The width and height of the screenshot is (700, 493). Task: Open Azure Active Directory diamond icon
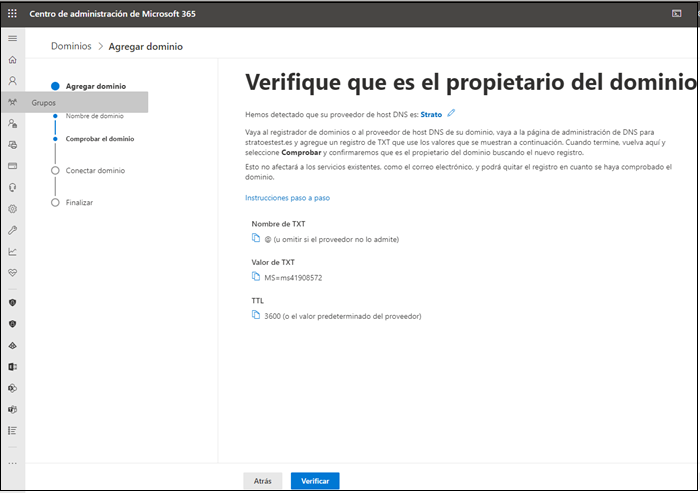pos(12,346)
